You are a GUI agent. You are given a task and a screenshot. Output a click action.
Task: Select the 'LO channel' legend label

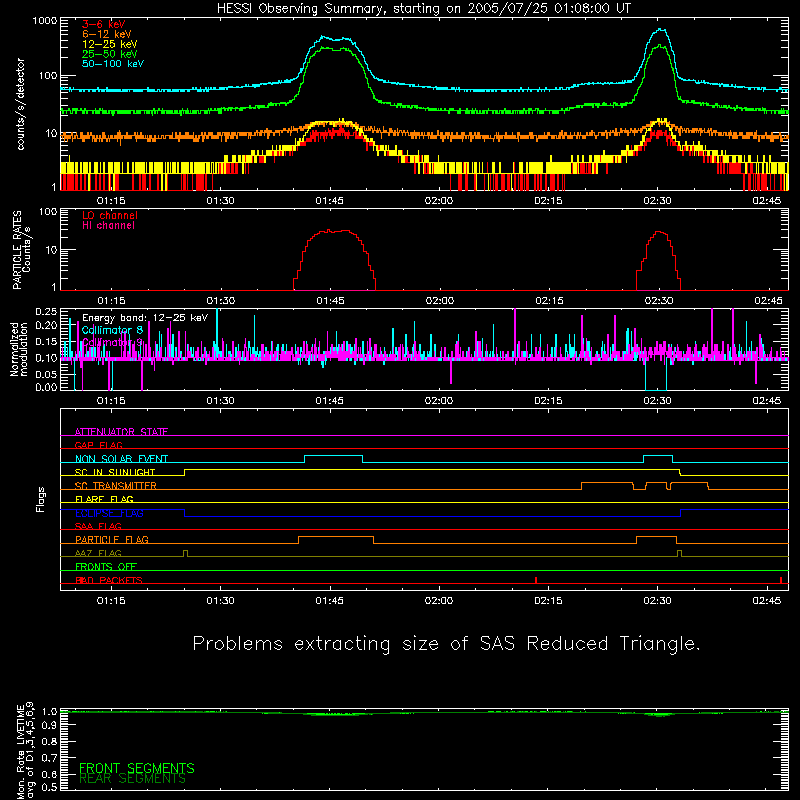pos(110,215)
